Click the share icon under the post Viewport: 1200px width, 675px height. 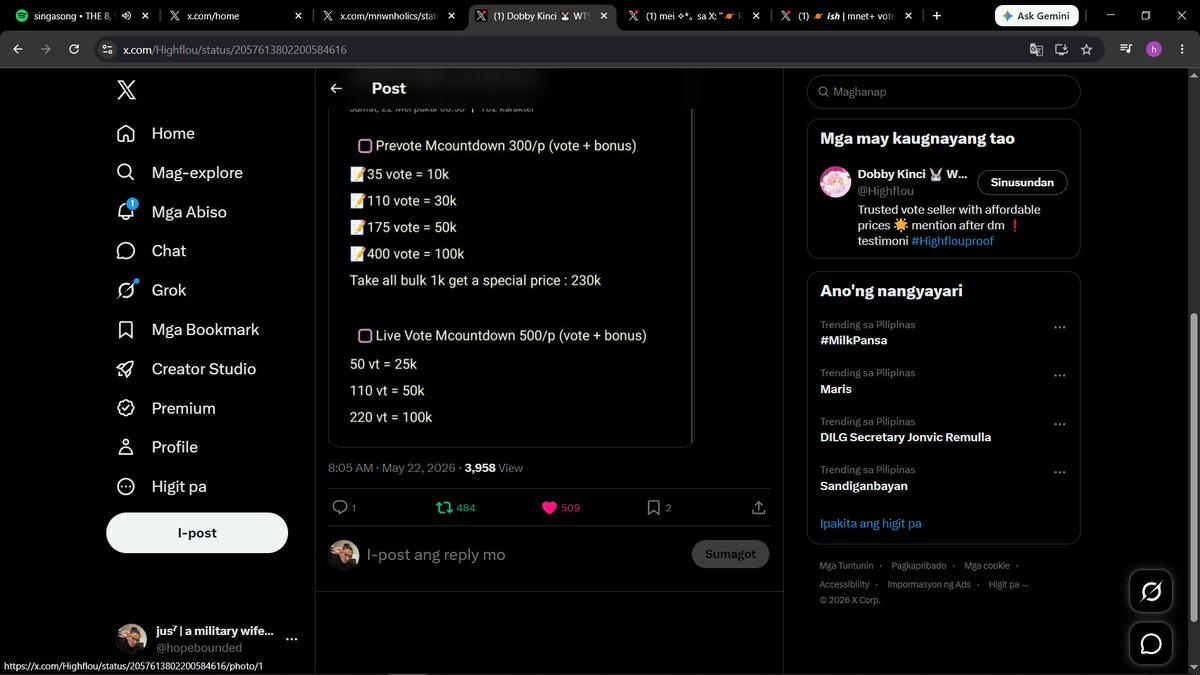[x=759, y=508]
